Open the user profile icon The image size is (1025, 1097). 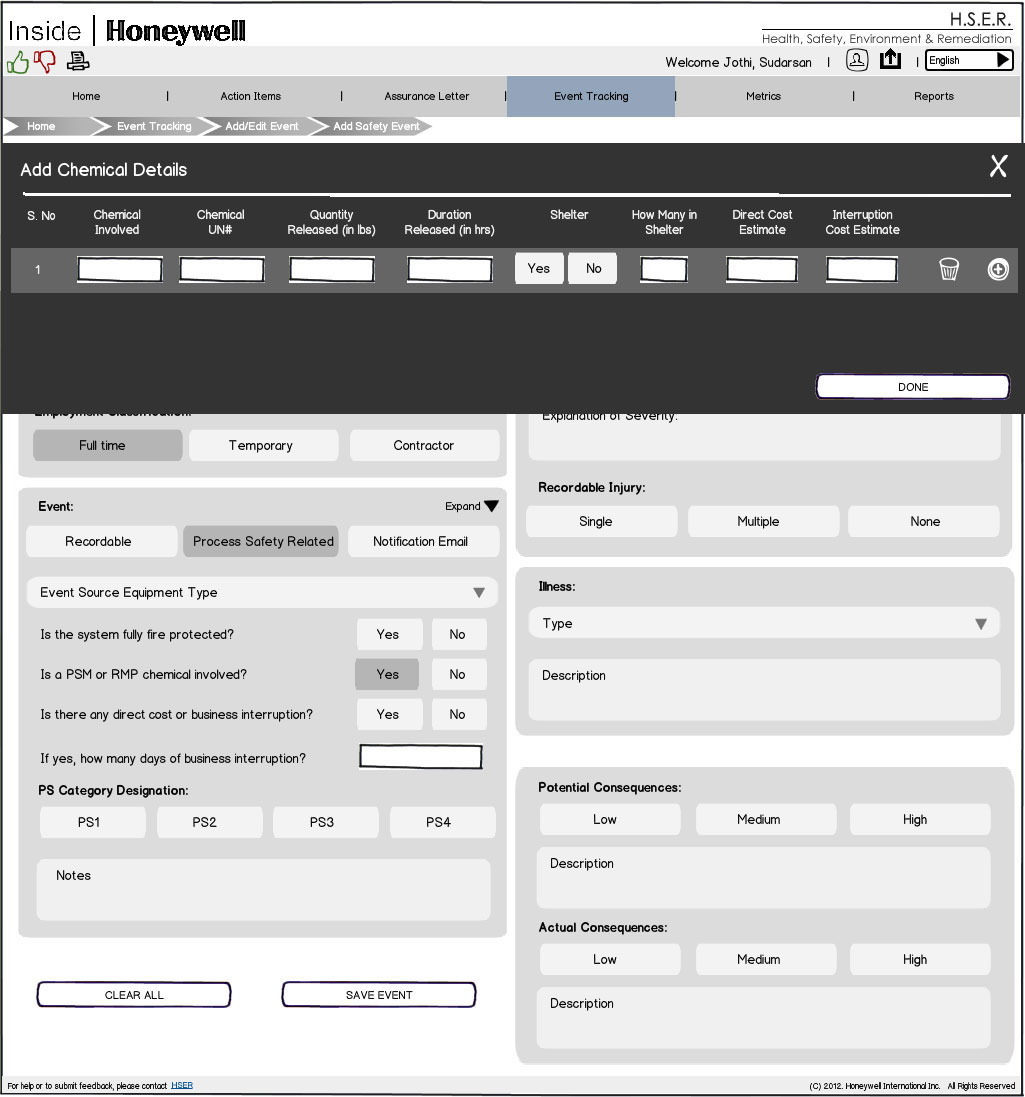pos(857,60)
